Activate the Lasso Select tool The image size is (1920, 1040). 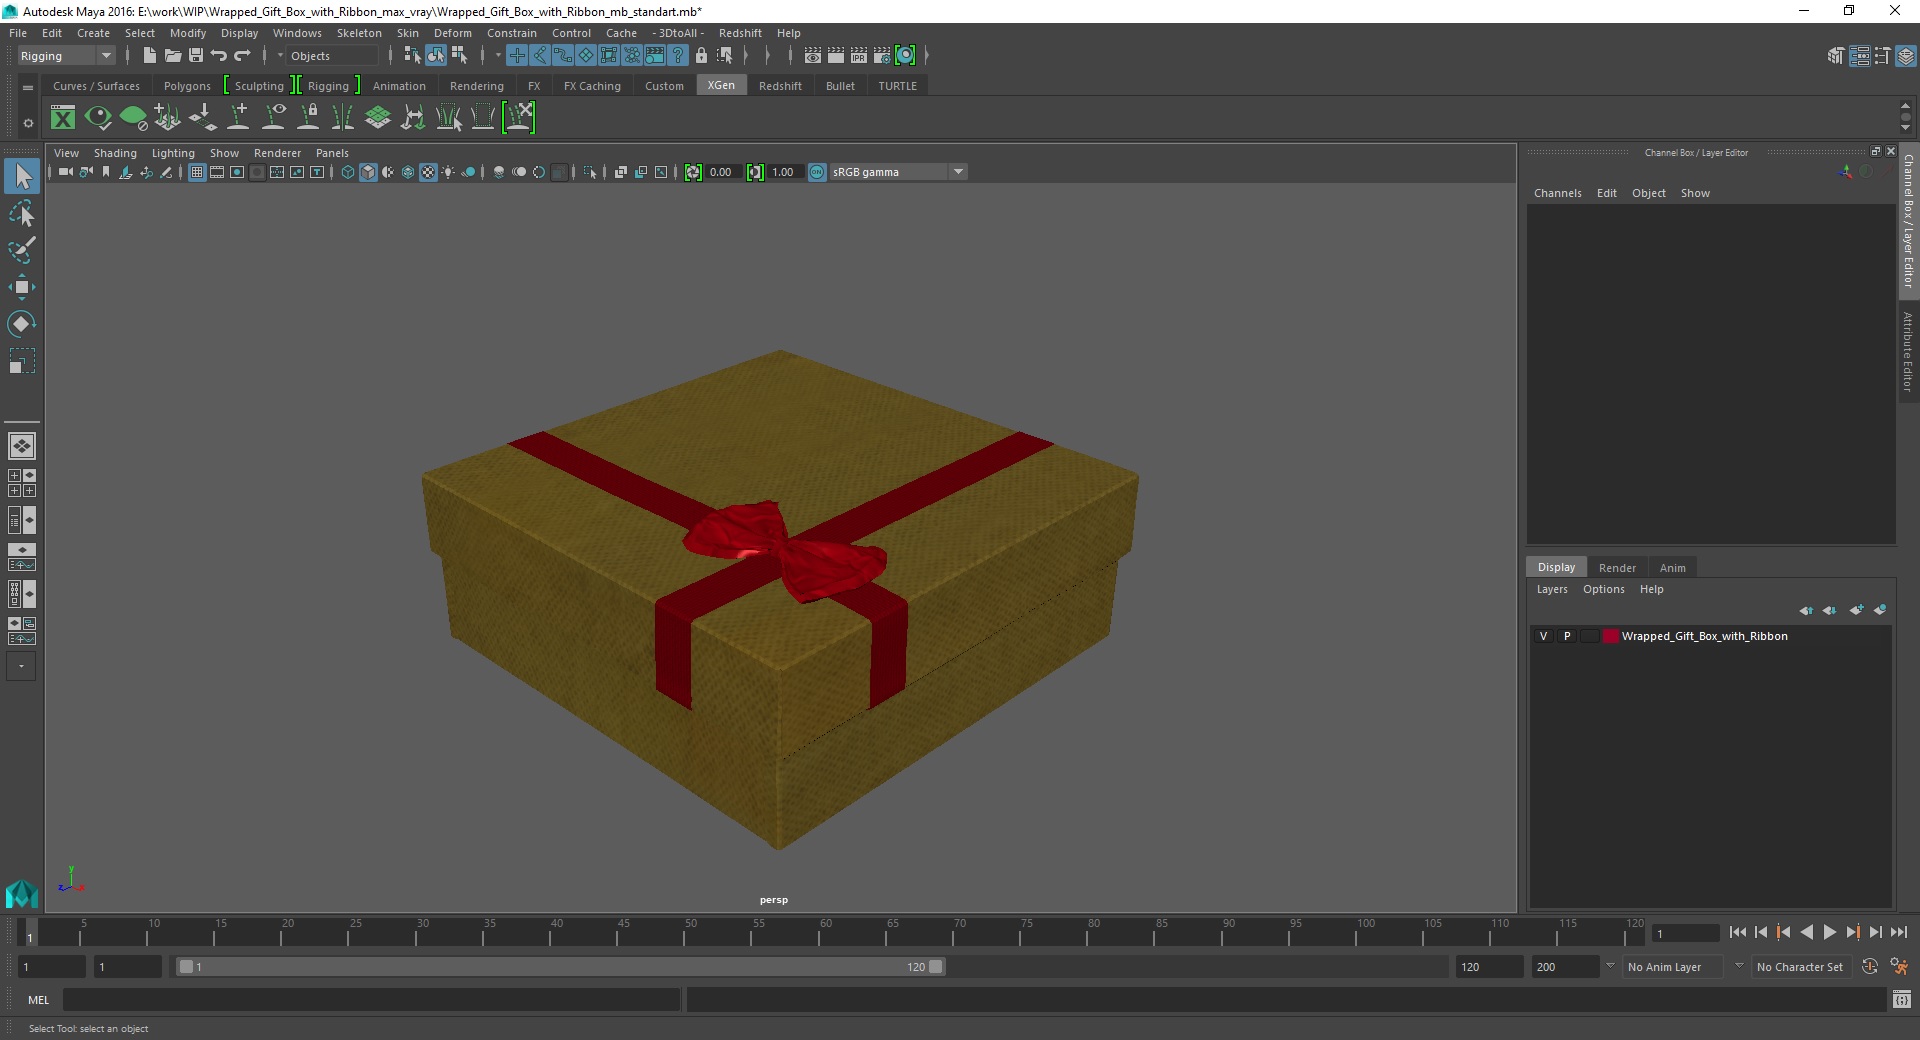(x=22, y=214)
